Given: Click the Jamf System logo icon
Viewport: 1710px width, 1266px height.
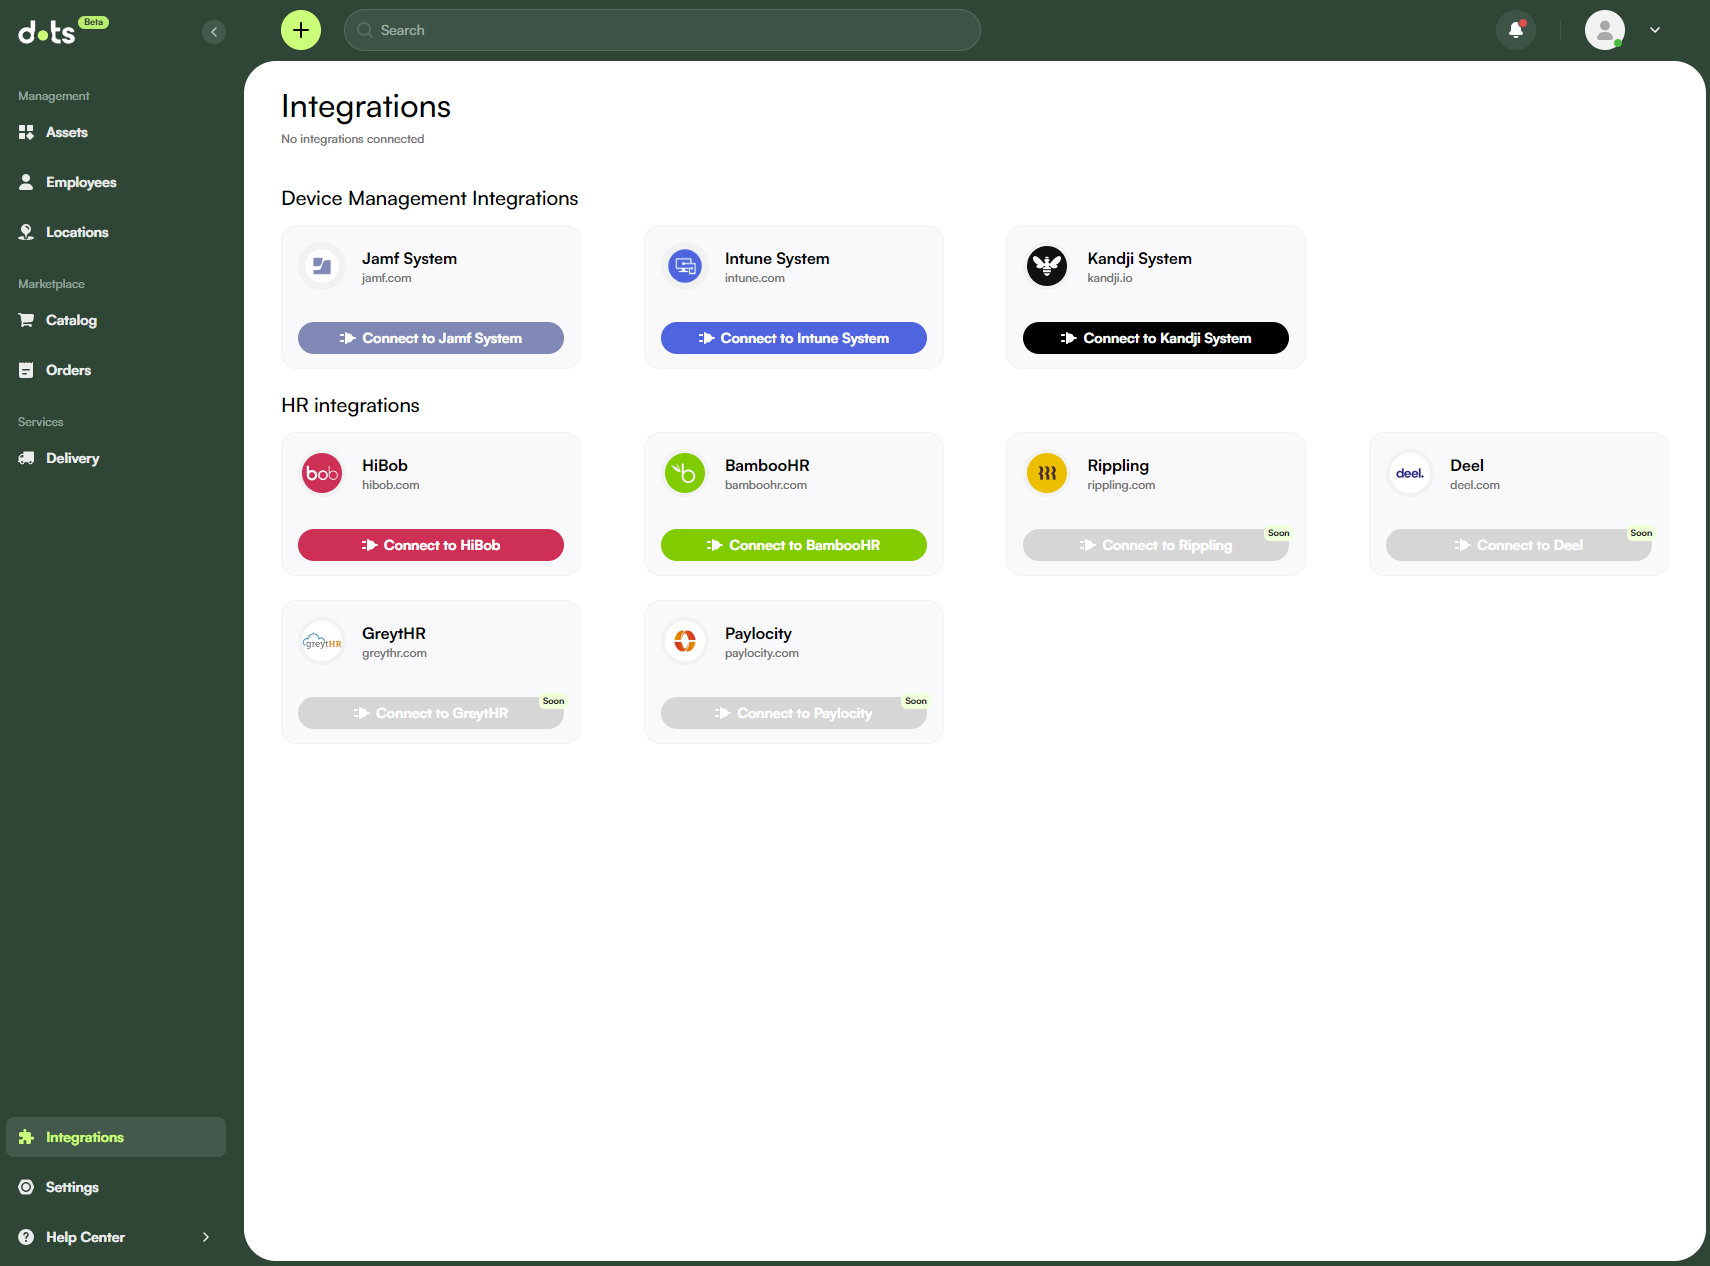Looking at the screenshot, I should pyautogui.click(x=322, y=266).
